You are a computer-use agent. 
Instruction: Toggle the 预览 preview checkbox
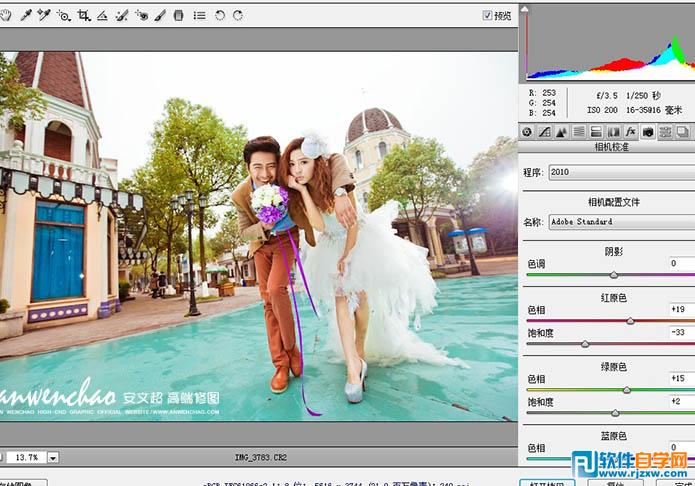pos(488,16)
